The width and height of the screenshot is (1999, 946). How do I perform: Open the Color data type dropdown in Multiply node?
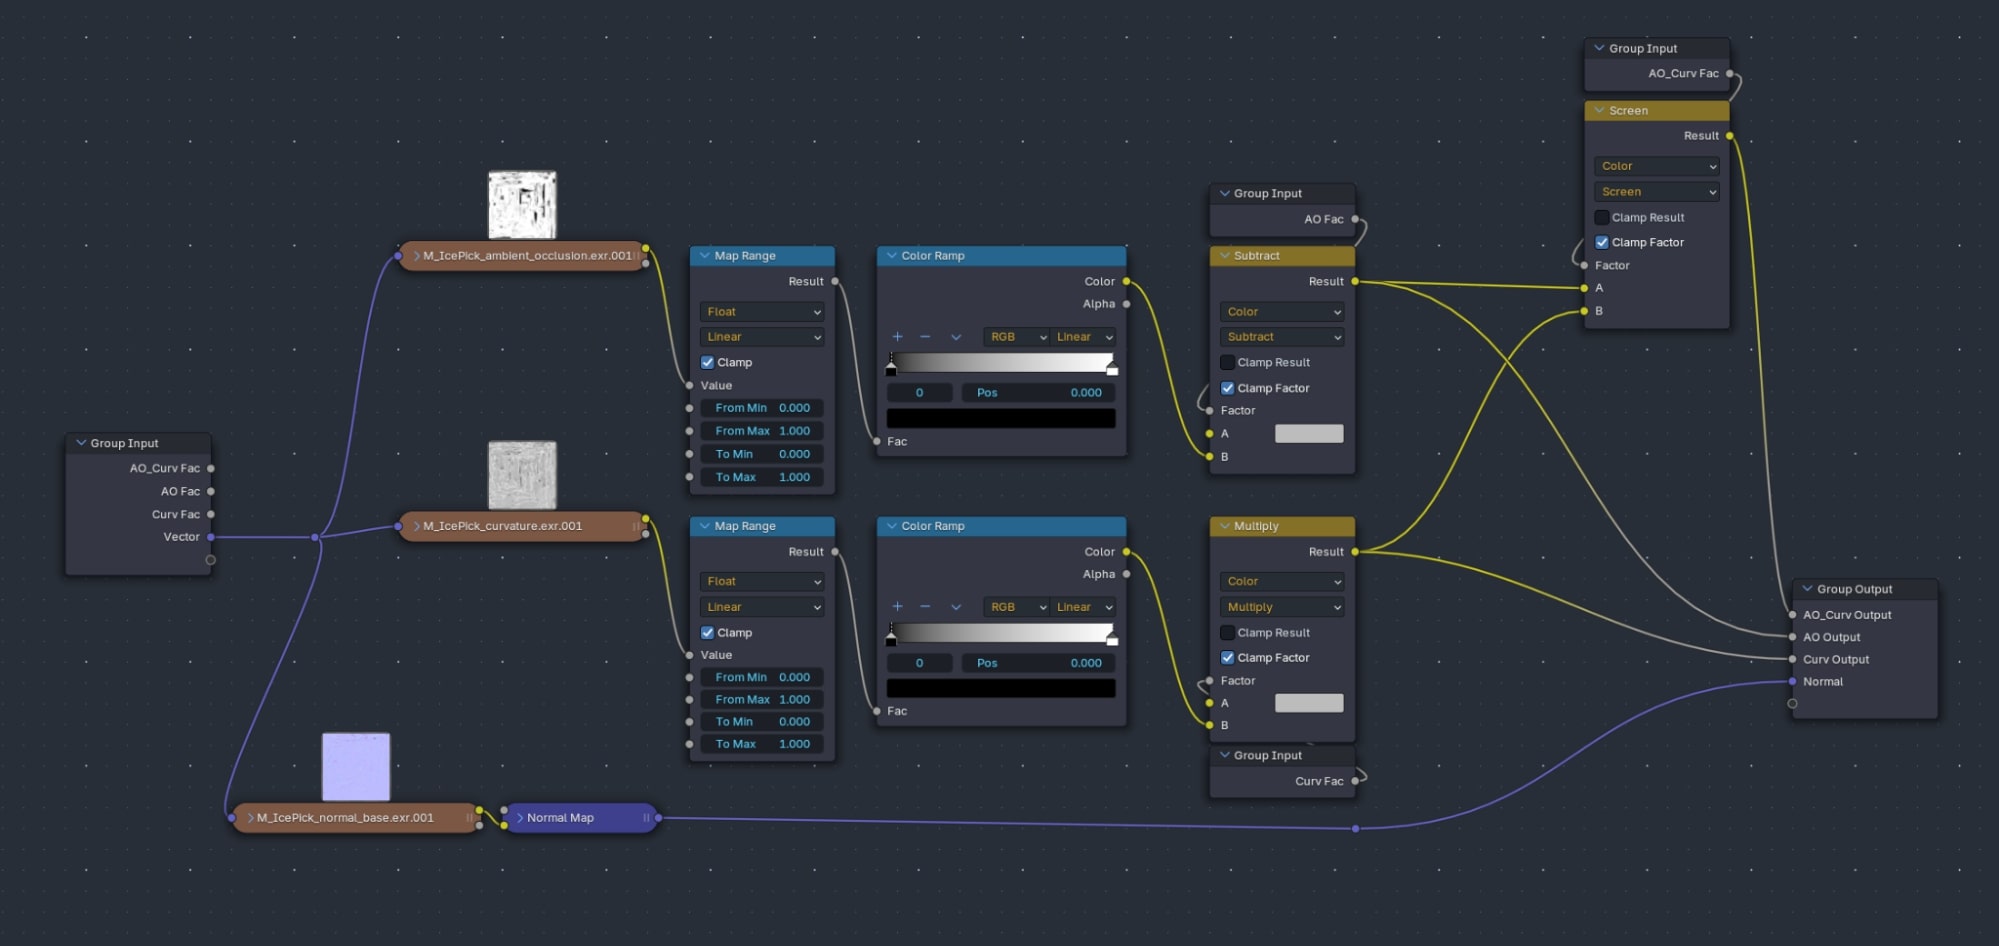[x=1281, y=582]
